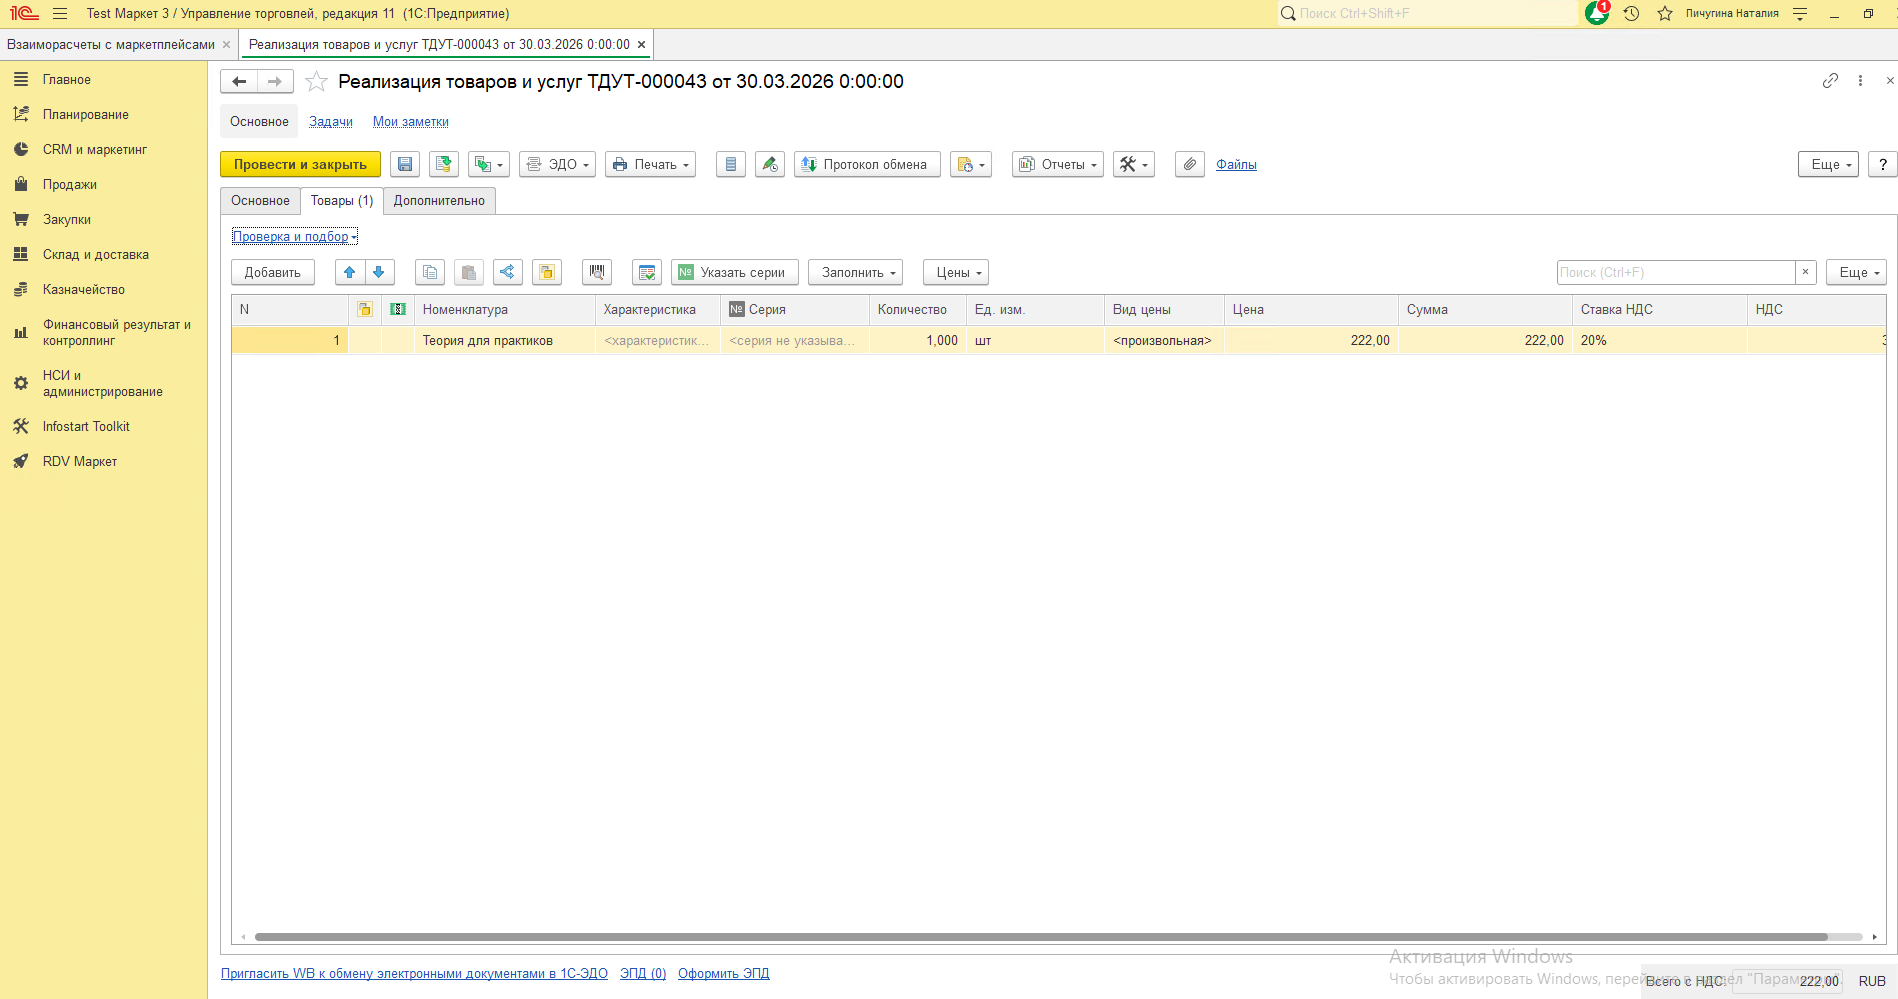Open the Отчеты dropdown
Viewport: 1898px width, 999px height.
point(1058,165)
